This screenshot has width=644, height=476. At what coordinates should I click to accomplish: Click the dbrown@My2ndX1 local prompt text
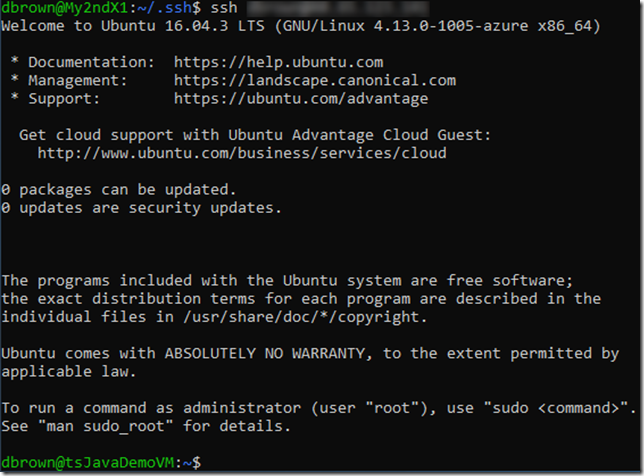click(65, 8)
